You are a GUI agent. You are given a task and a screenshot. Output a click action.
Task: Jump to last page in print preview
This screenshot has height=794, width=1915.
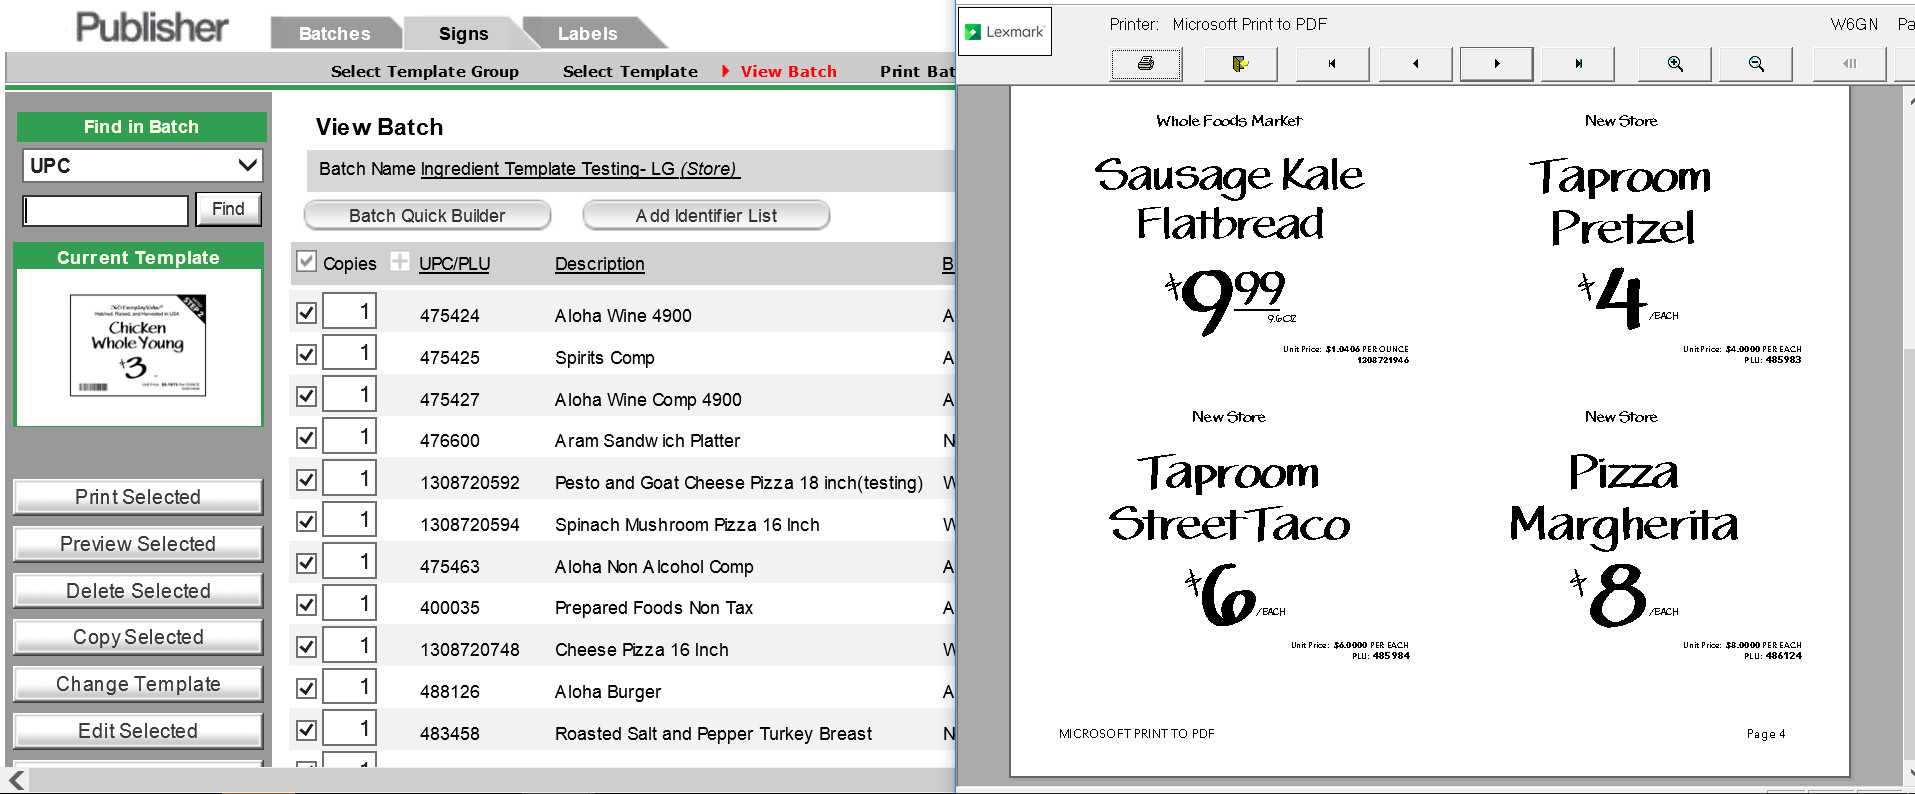(1579, 64)
